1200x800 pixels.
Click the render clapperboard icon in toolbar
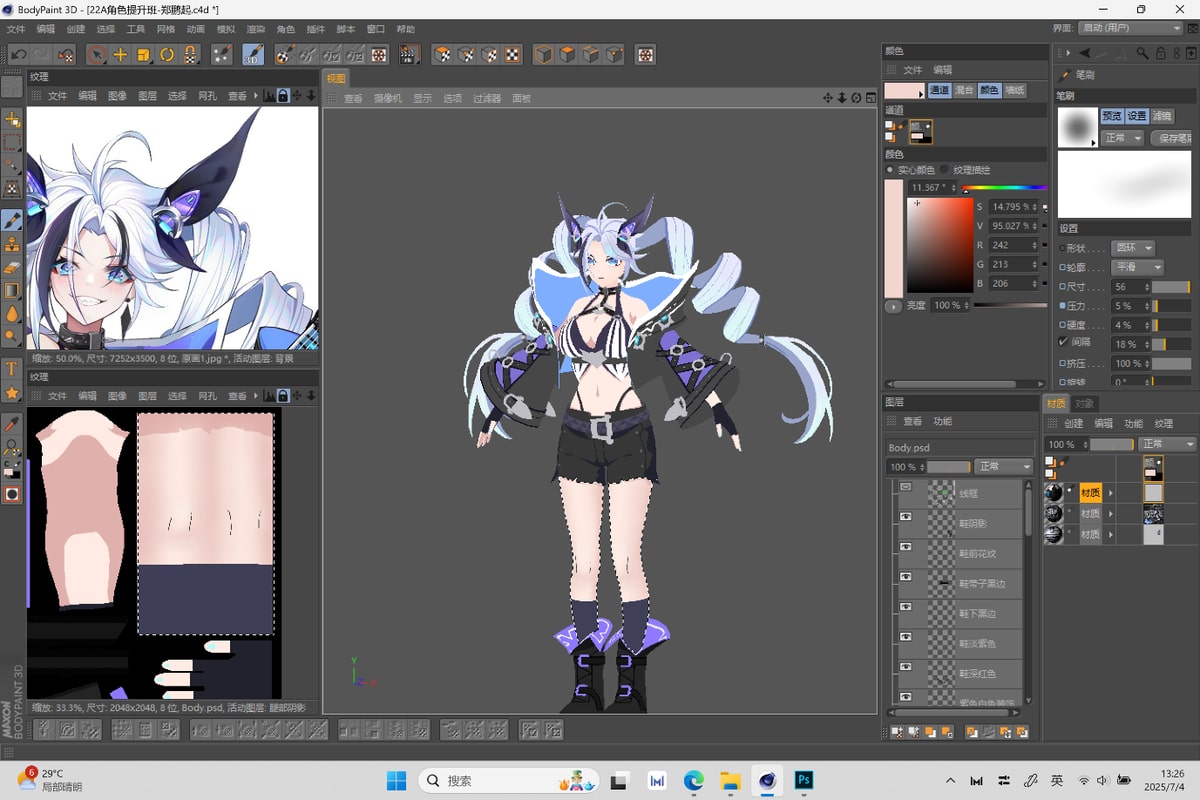coord(409,54)
